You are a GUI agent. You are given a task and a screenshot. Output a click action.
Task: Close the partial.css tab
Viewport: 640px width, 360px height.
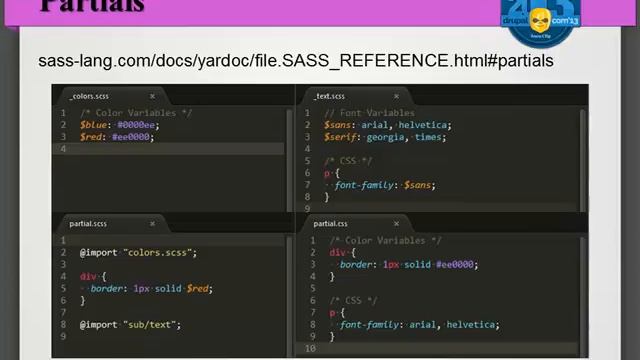click(x=396, y=224)
